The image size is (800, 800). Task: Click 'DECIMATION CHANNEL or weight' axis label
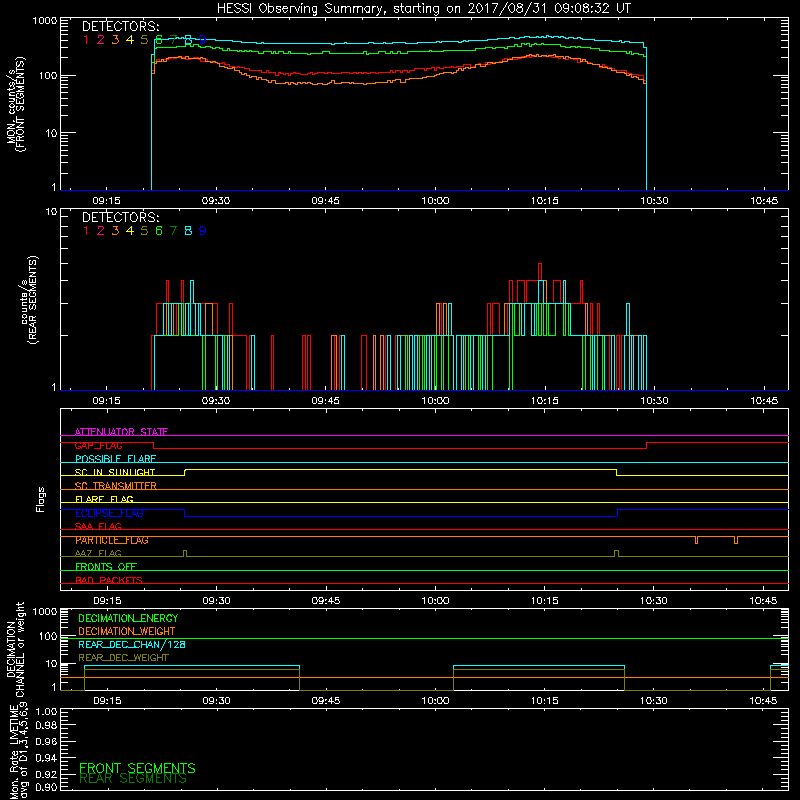[x=16, y=649]
